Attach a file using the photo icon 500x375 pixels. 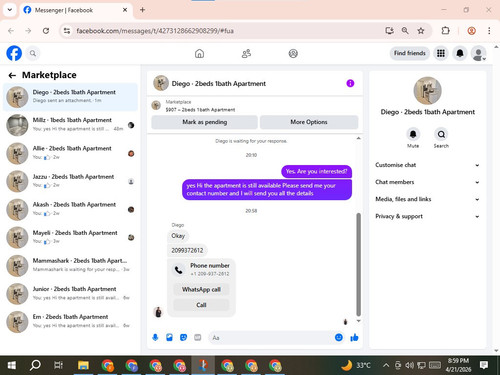(169, 338)
